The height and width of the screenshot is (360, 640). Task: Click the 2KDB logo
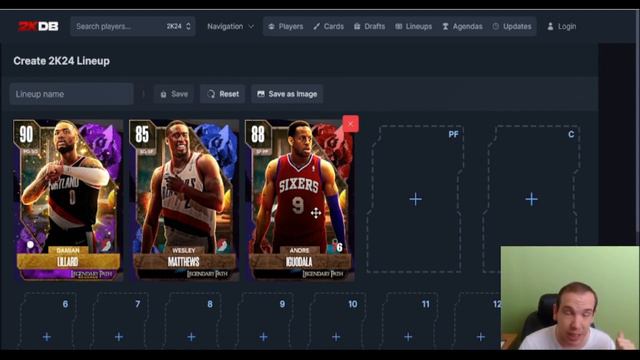click(x=38, y=26)
